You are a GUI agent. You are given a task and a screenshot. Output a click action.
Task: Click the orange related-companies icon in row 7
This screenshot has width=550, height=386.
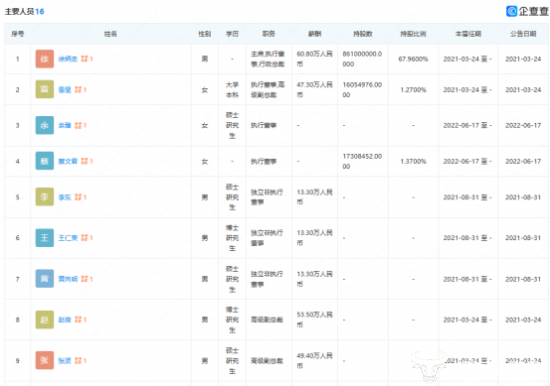pos(84,279)
